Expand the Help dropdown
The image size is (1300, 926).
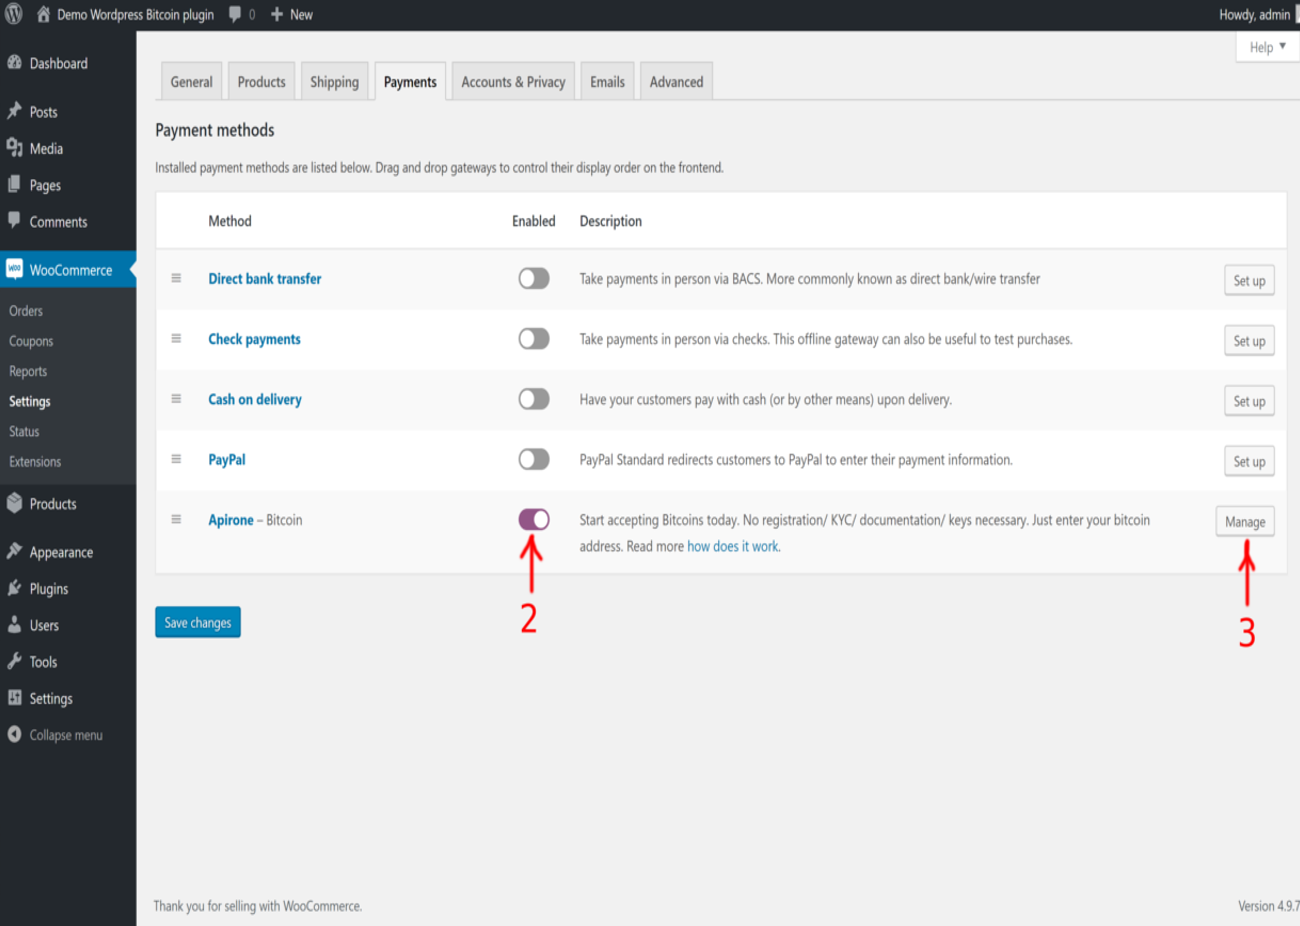1267,47
